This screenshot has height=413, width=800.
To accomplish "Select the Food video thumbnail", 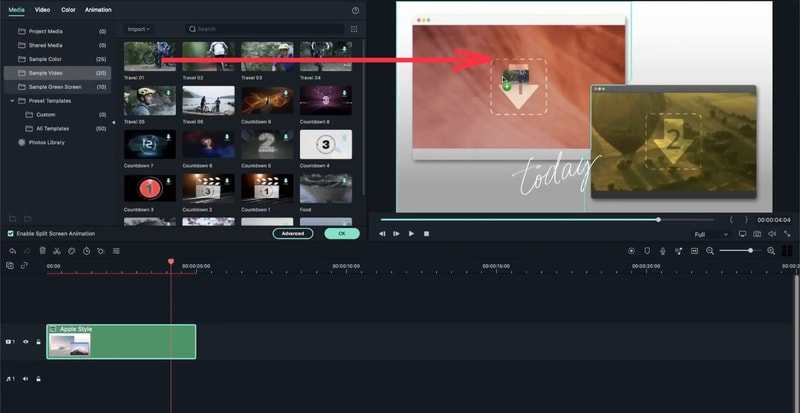I will point(326,188).
